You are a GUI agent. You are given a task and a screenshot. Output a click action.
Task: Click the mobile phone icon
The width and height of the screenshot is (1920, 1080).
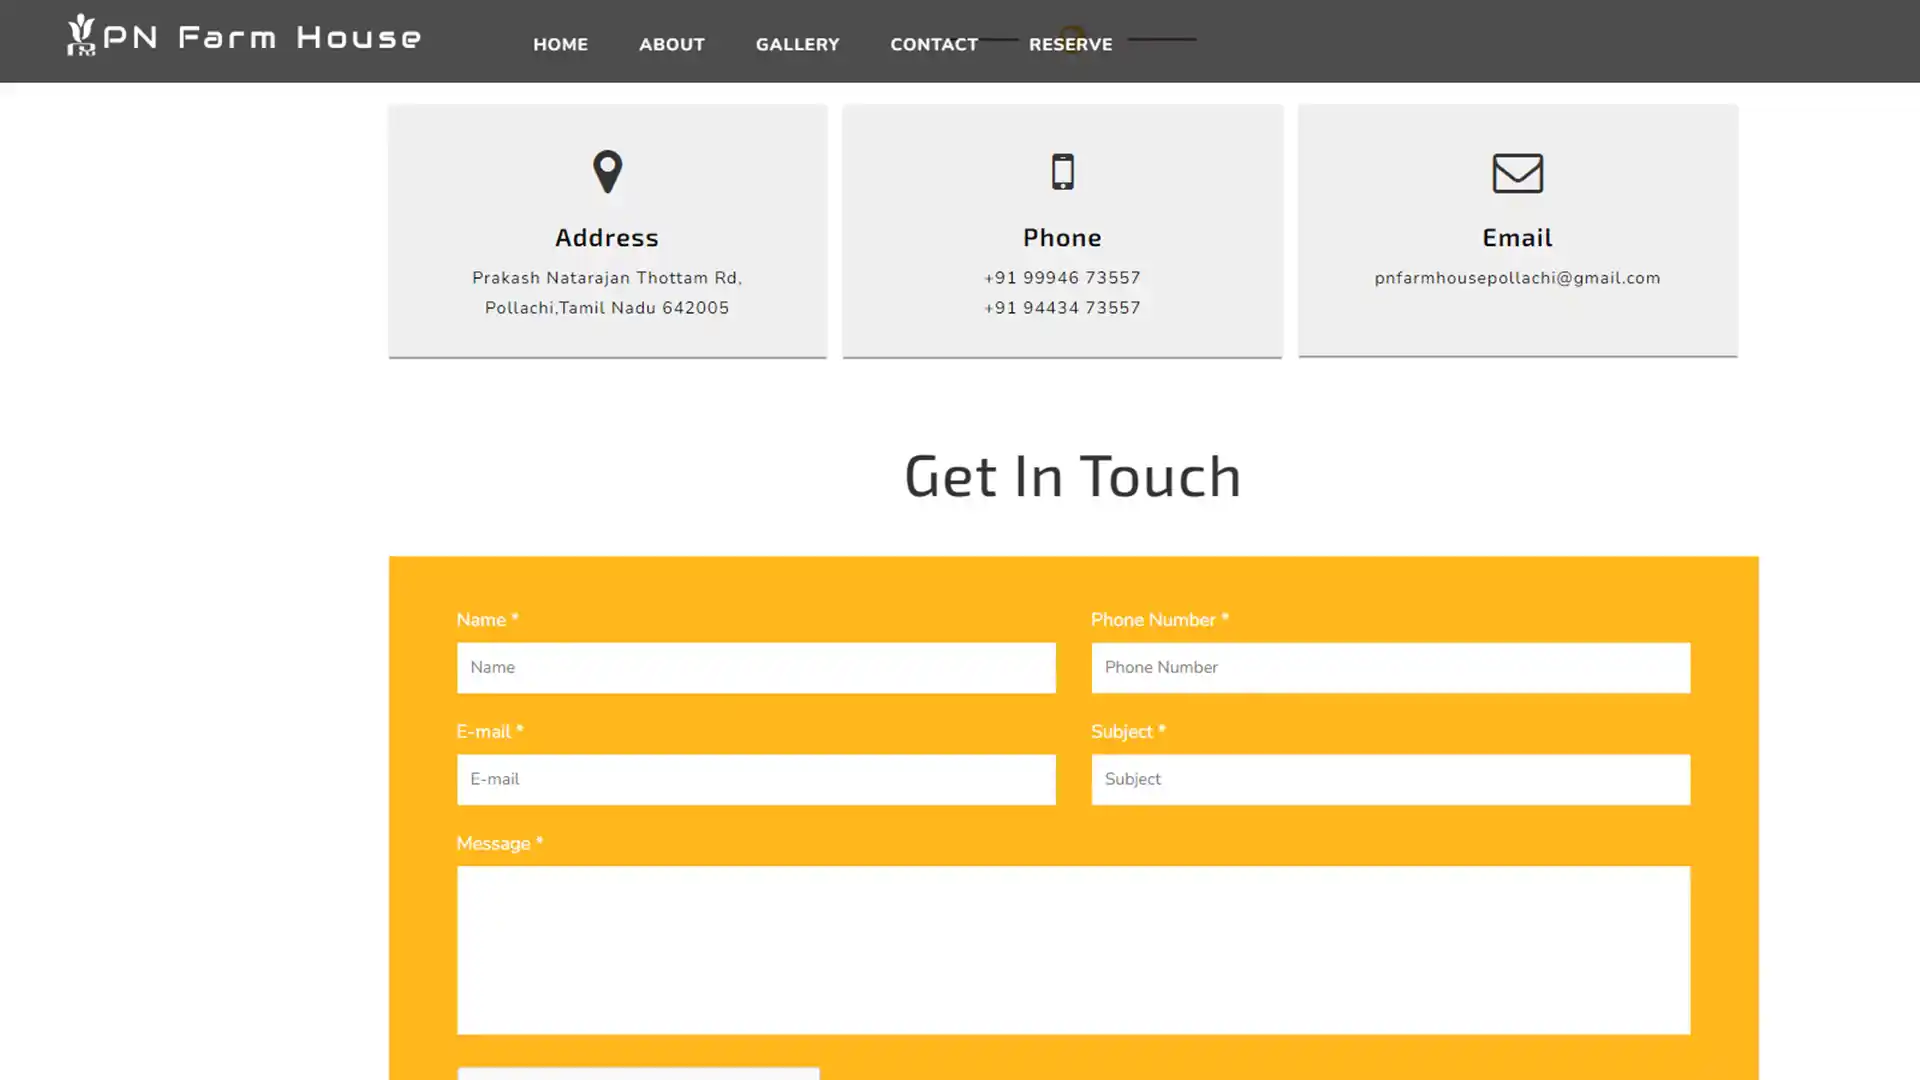(x=1062, y=172)
